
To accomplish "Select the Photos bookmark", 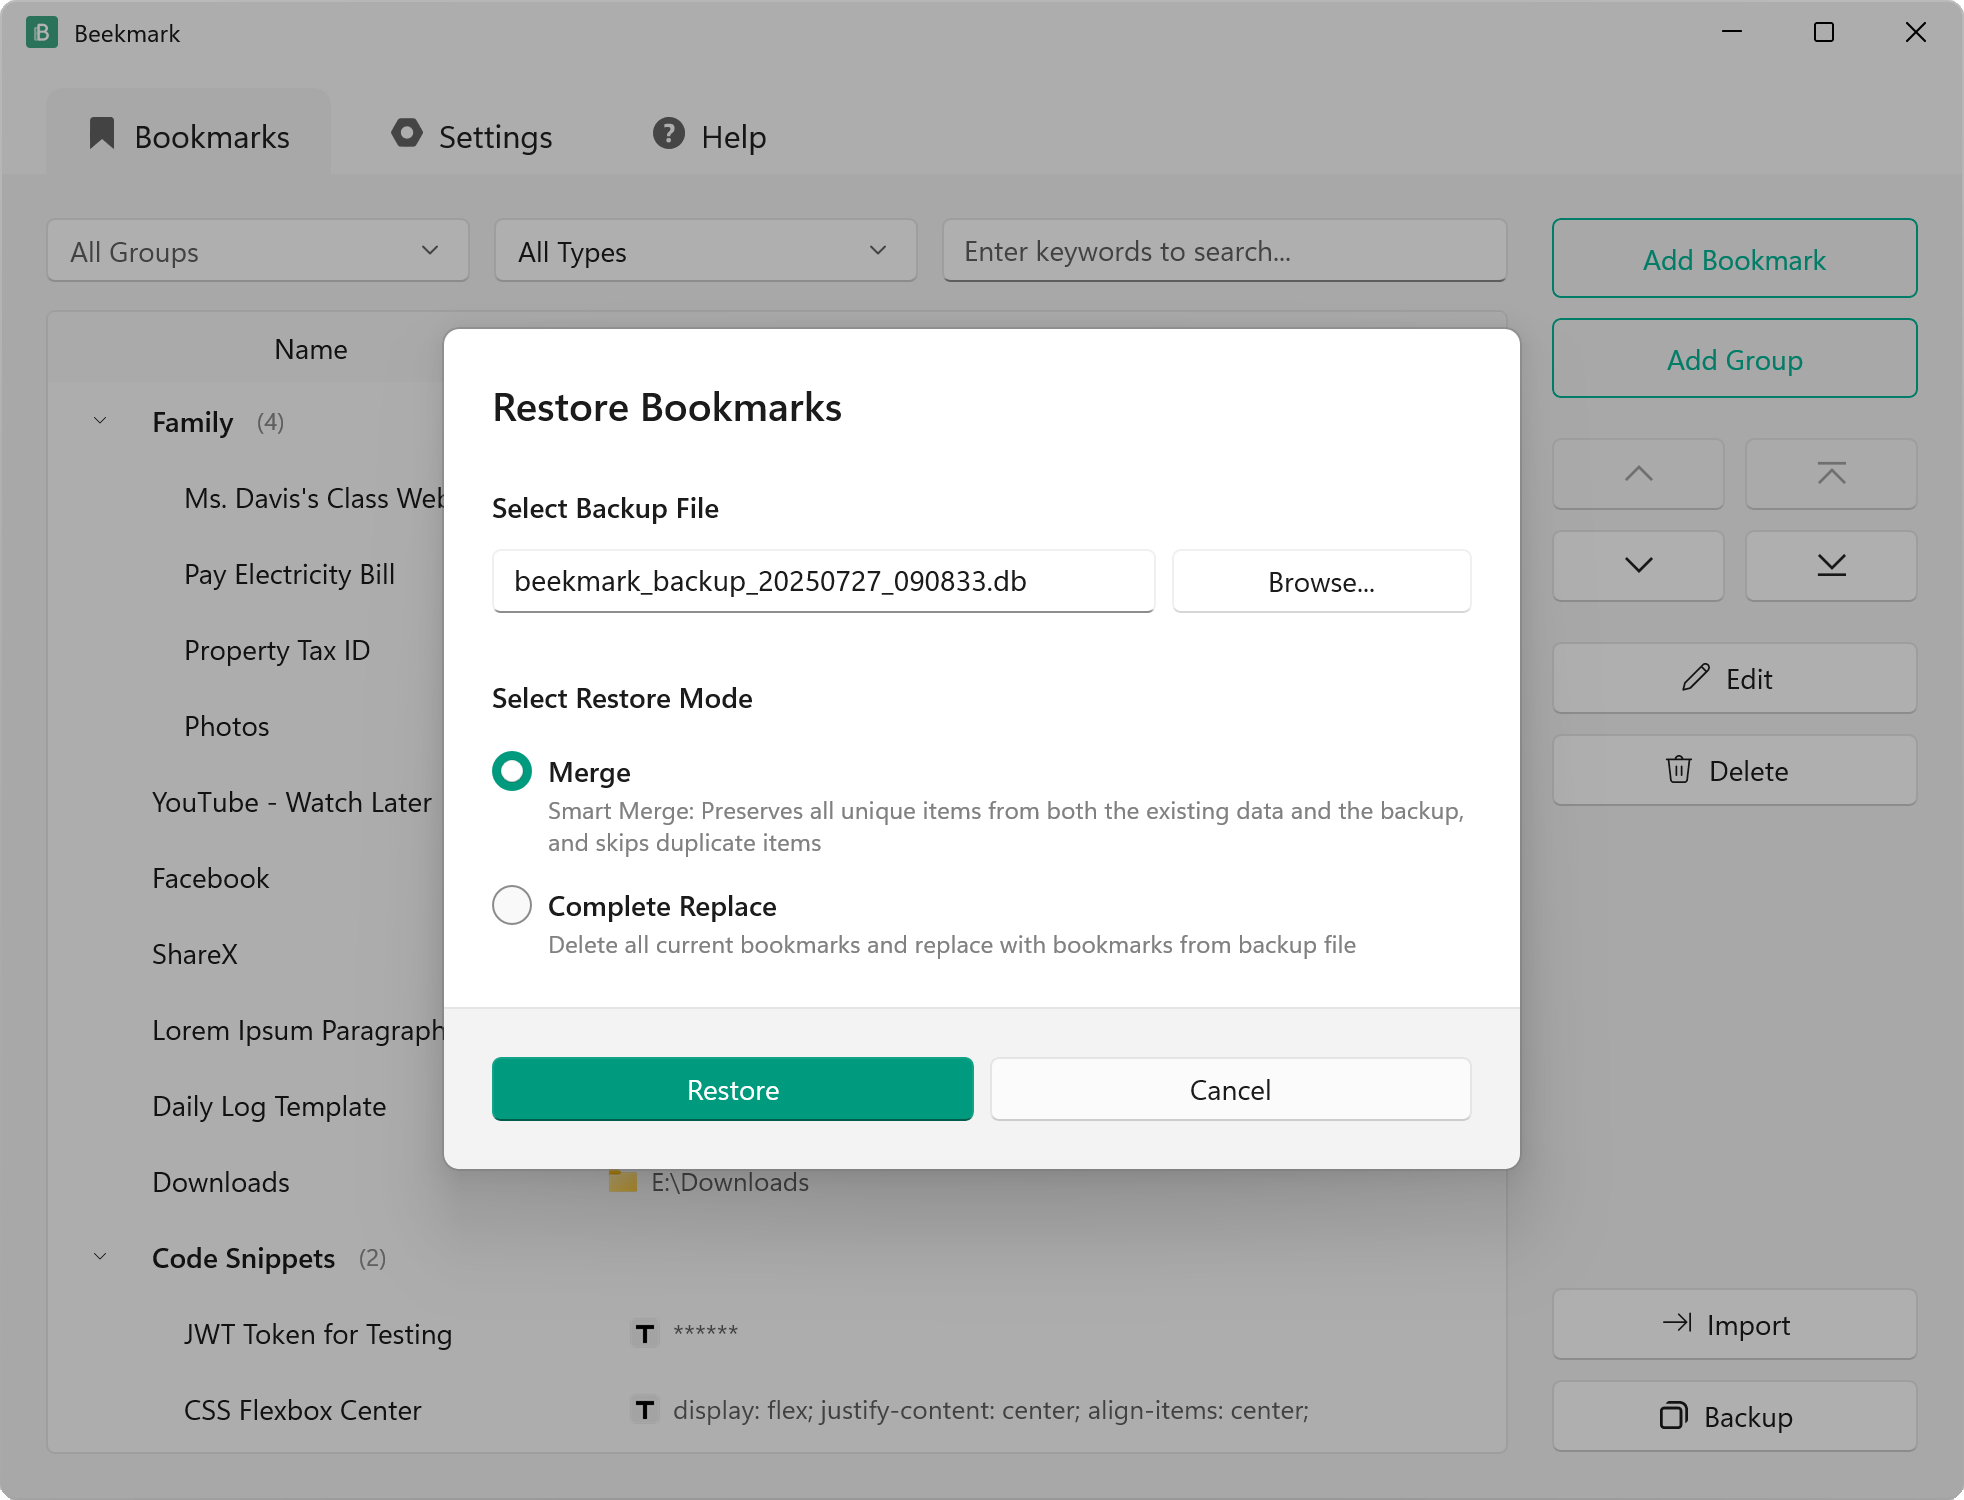I will [x=227, y=726].
